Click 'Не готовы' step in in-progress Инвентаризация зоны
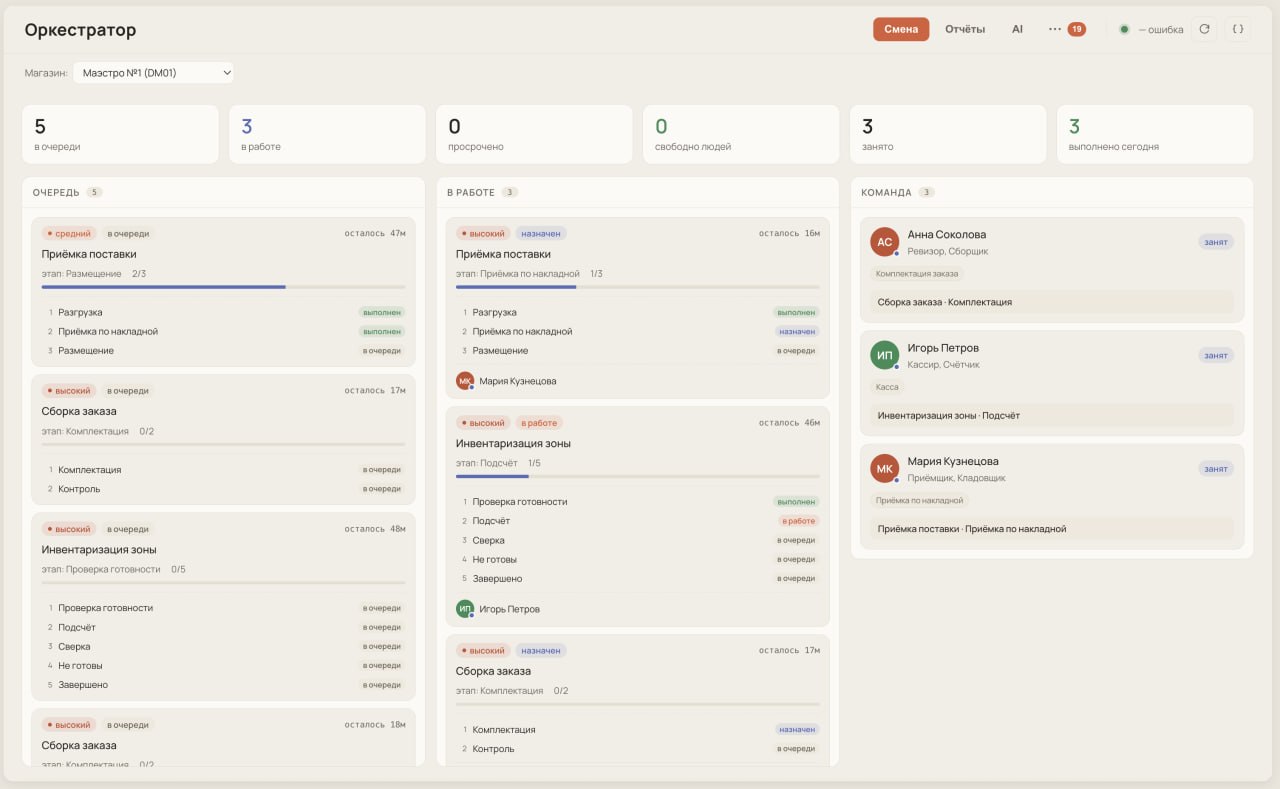The height and width of the screenshot is (789, 1280). coord(495,560)
